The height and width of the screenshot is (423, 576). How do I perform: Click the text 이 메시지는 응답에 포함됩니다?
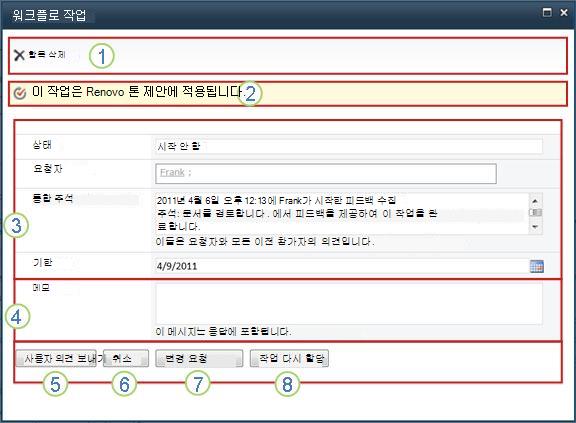pos(223,332)
